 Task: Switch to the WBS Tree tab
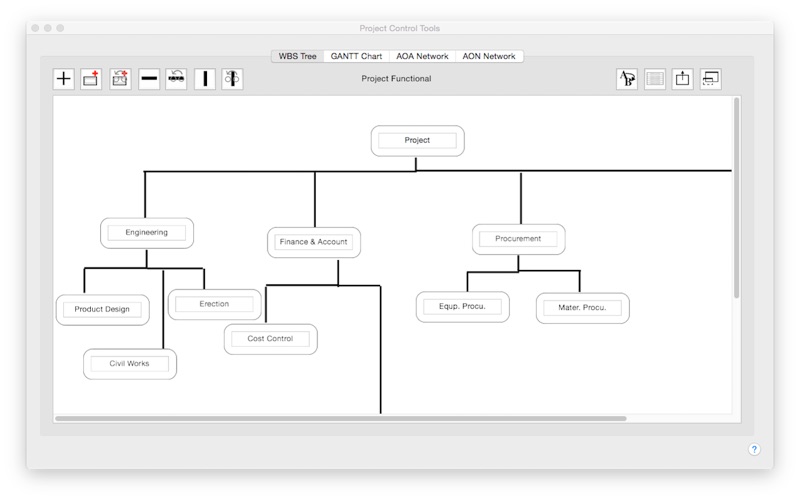click(297, 56)
